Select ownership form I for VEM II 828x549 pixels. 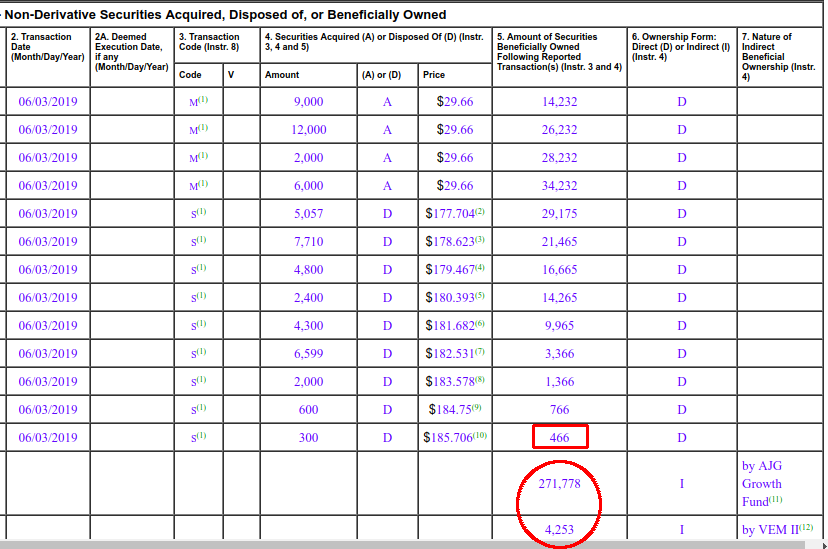coord(682,529)
